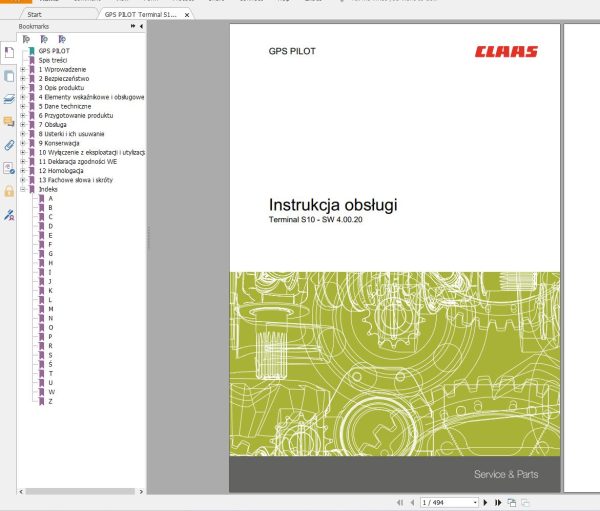The image size is (600, 511).
Task: Close the GPS PILOT Terminal tab
Action: [x=187, y=15]
